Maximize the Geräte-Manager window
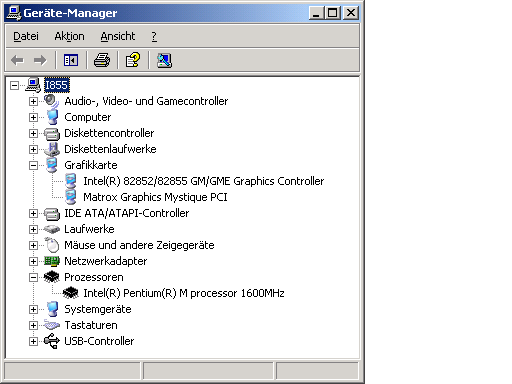This screenshot has height=384, width=512. click(333, 13)
